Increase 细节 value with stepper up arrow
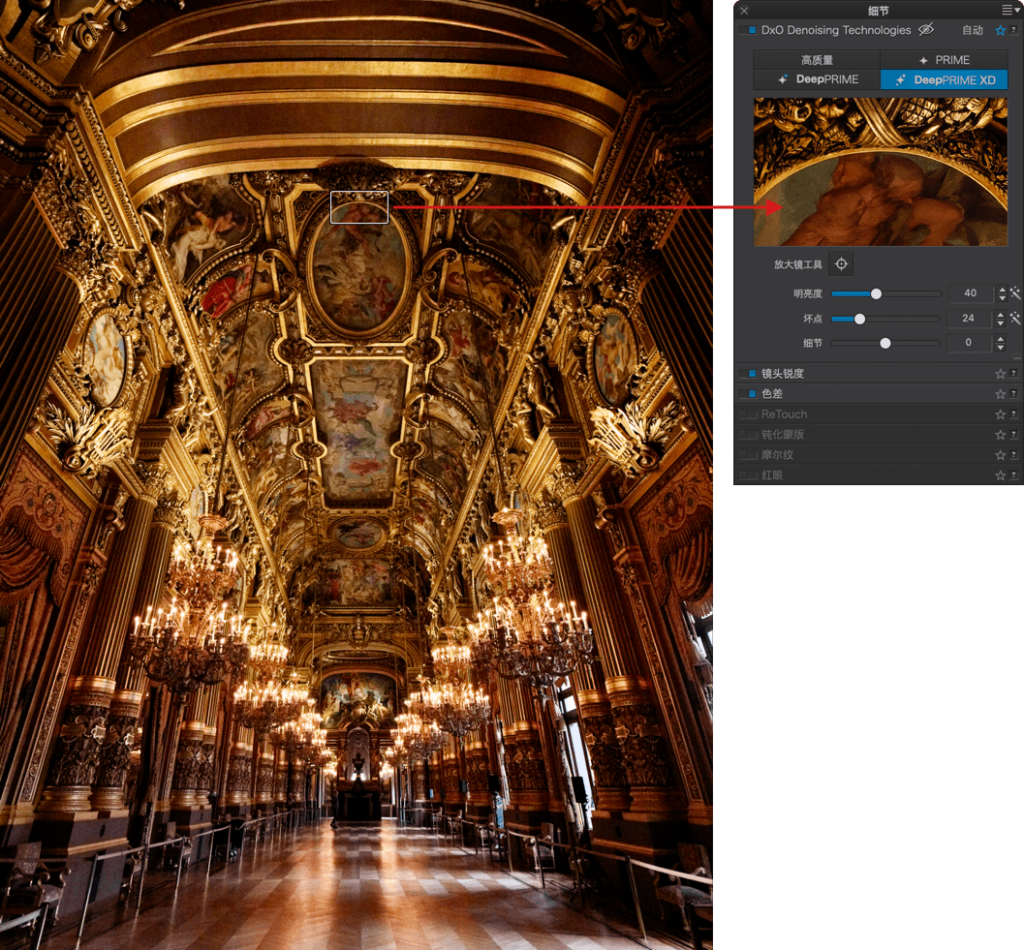This screenshot has height=950, width=1024. (x=1000, y=338)
